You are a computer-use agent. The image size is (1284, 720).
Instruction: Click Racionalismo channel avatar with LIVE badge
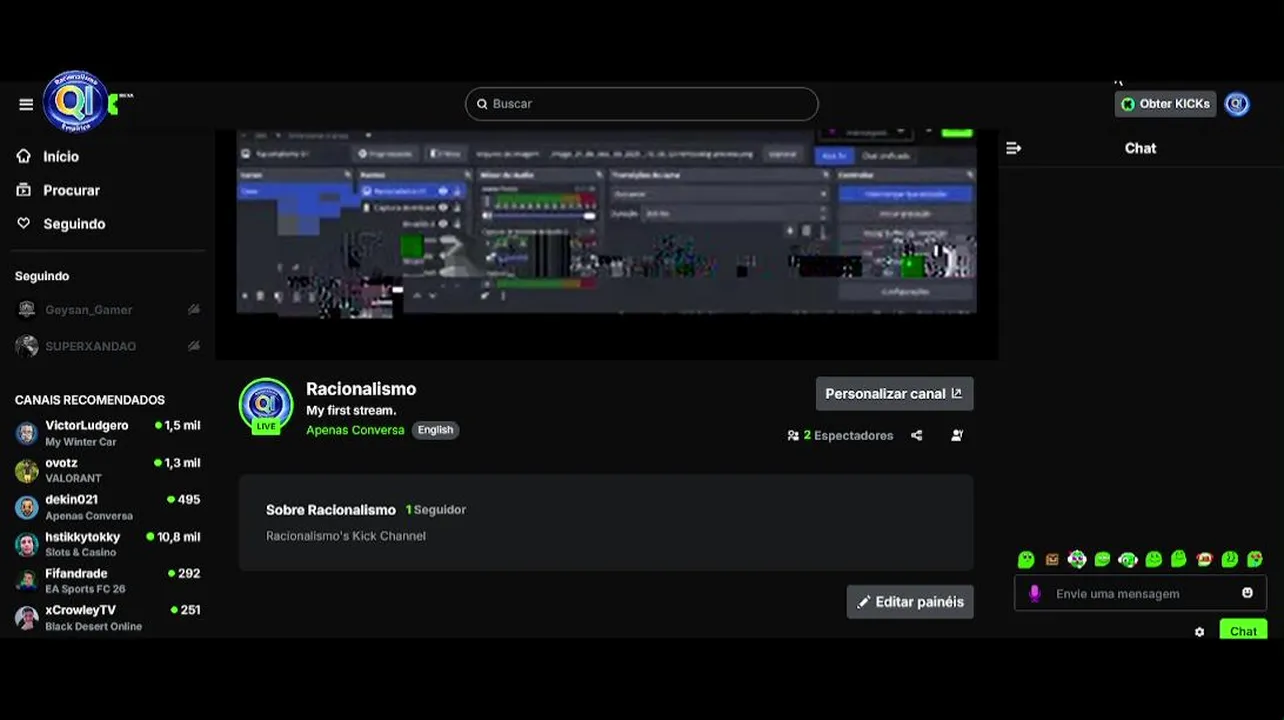pyautogui.click(x=266, y=406)
